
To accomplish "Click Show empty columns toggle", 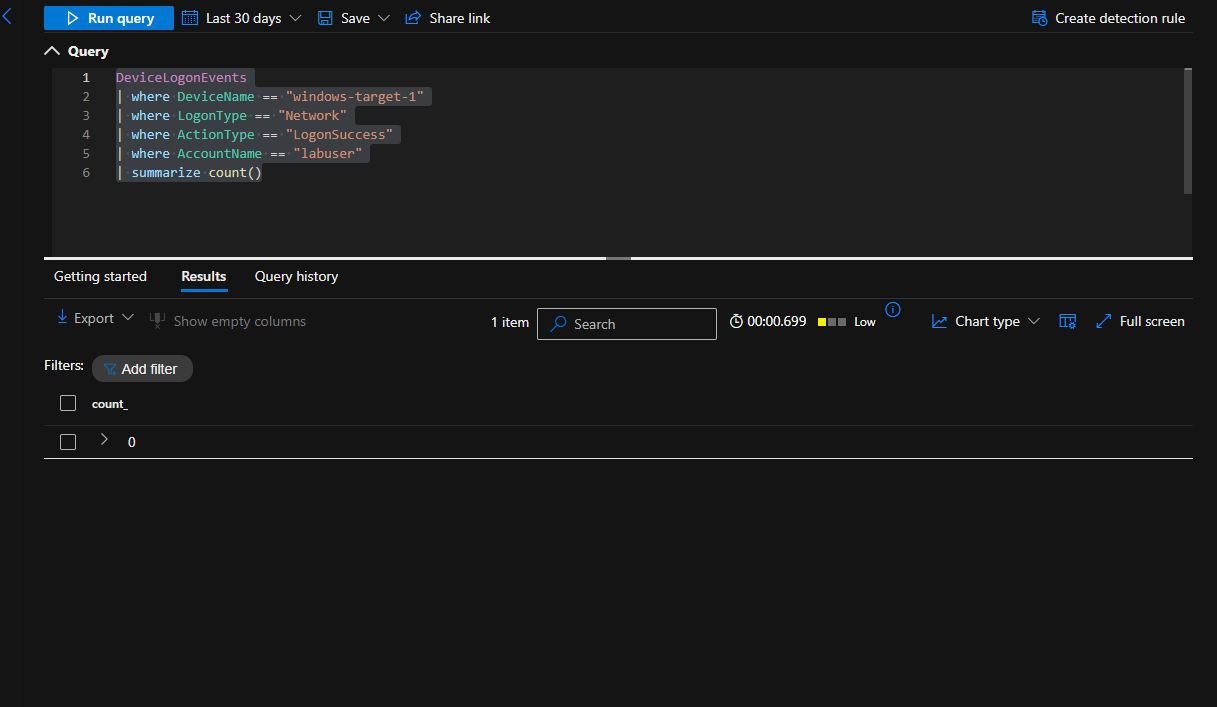I will (227, 321).
